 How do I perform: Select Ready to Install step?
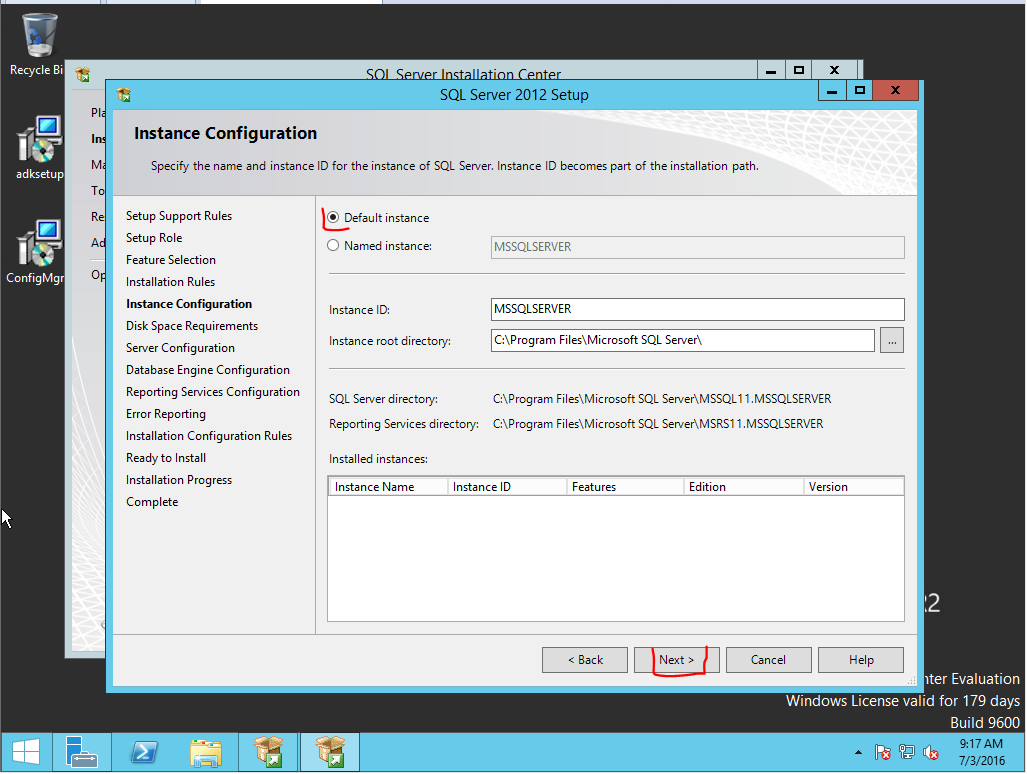point(166,458)
